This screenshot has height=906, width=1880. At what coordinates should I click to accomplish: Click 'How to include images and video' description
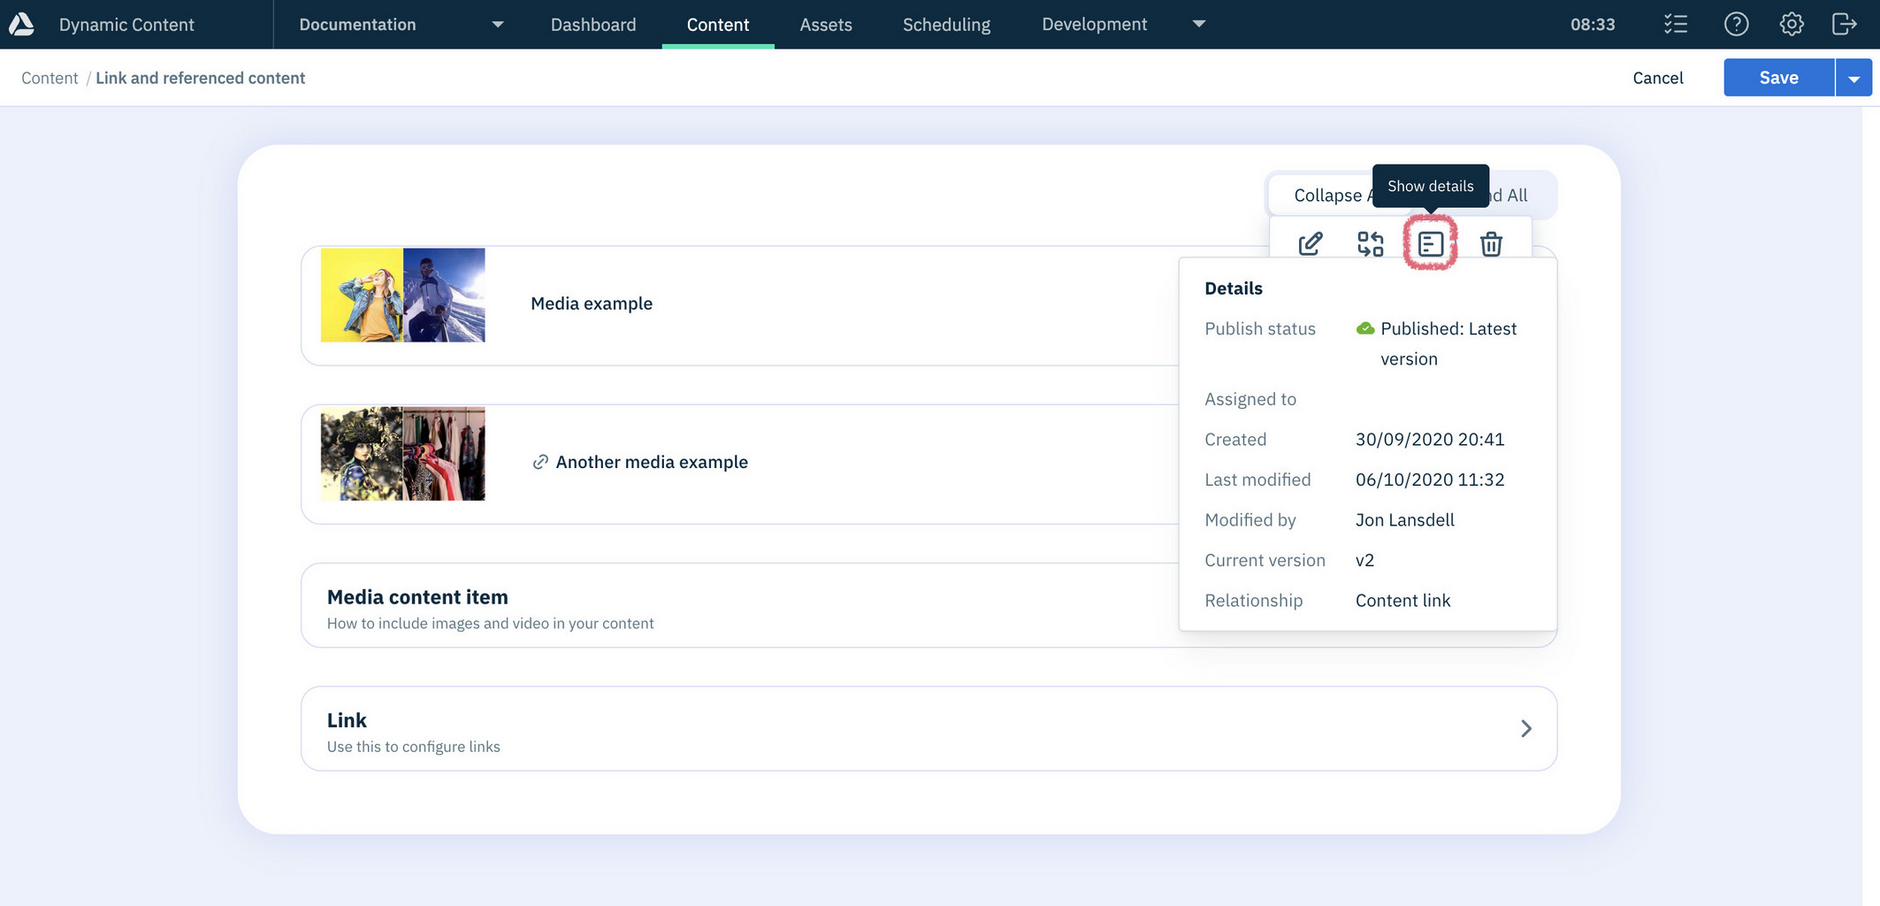tap(490, 623)
